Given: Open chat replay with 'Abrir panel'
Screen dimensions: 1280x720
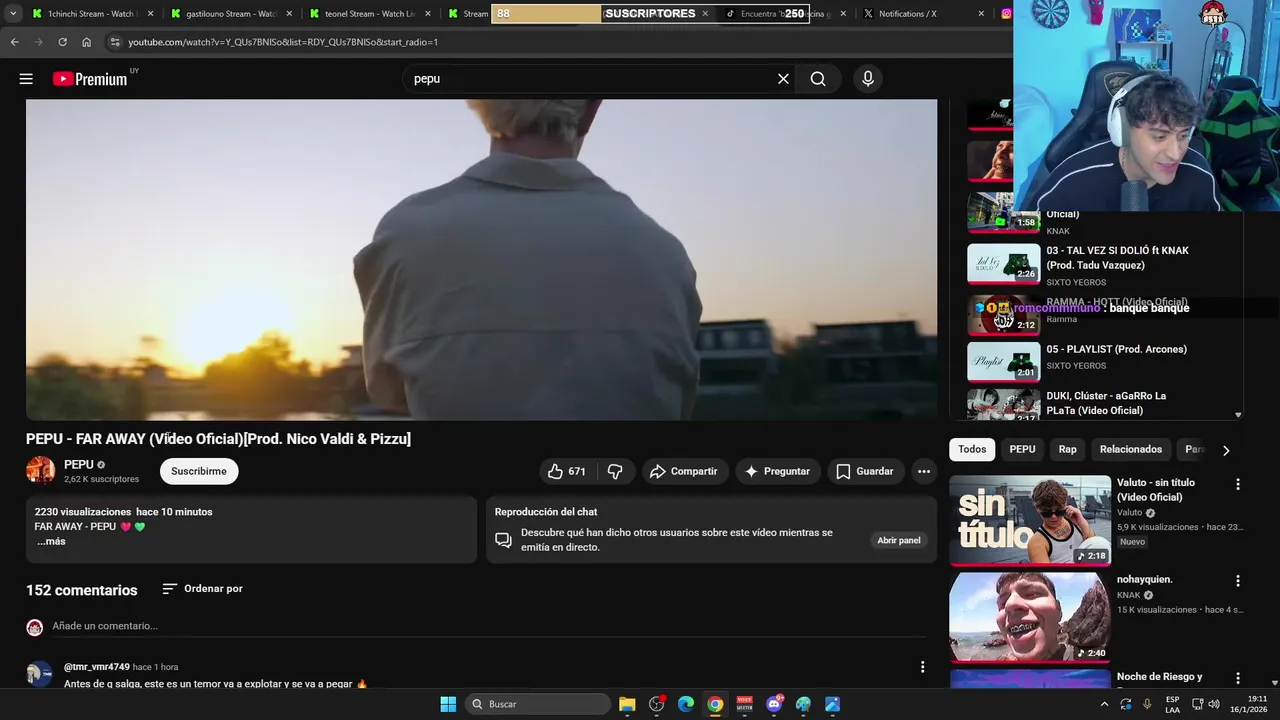Looking at the screenshot, I should pyautogui.click(x=899, y=540).
